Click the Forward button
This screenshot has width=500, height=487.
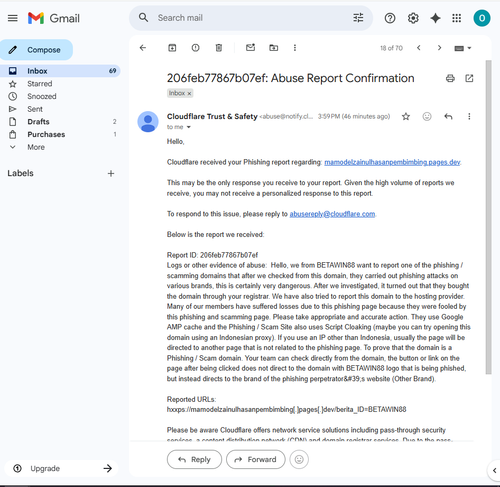[256, 459]
